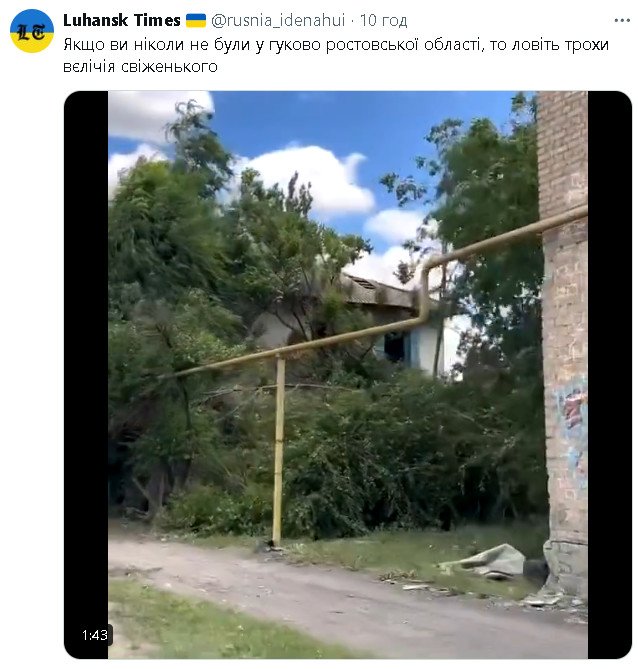Click the yellow gas pipe vertical post
Screen dimensions: 638x669
tap(278, 450)
